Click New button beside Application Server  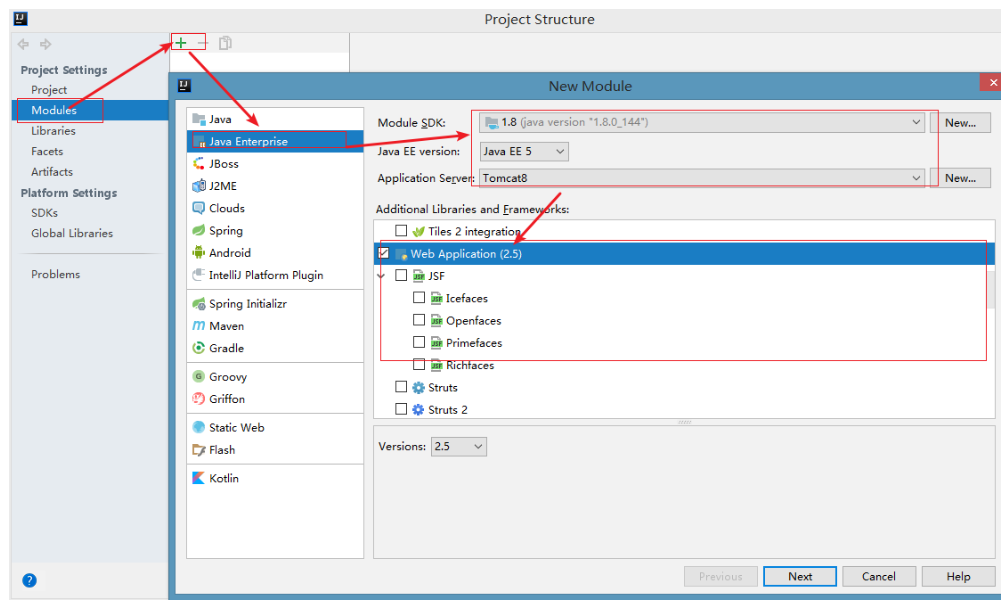960,178
